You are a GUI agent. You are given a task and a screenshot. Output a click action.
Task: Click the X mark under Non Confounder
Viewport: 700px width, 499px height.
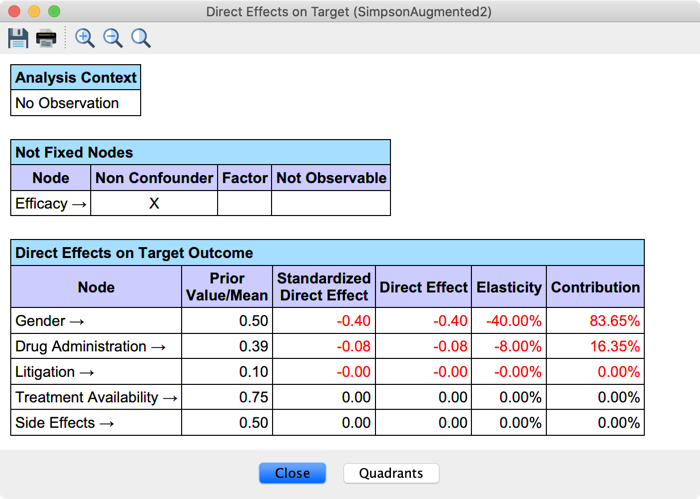click(x=154, y=203)
